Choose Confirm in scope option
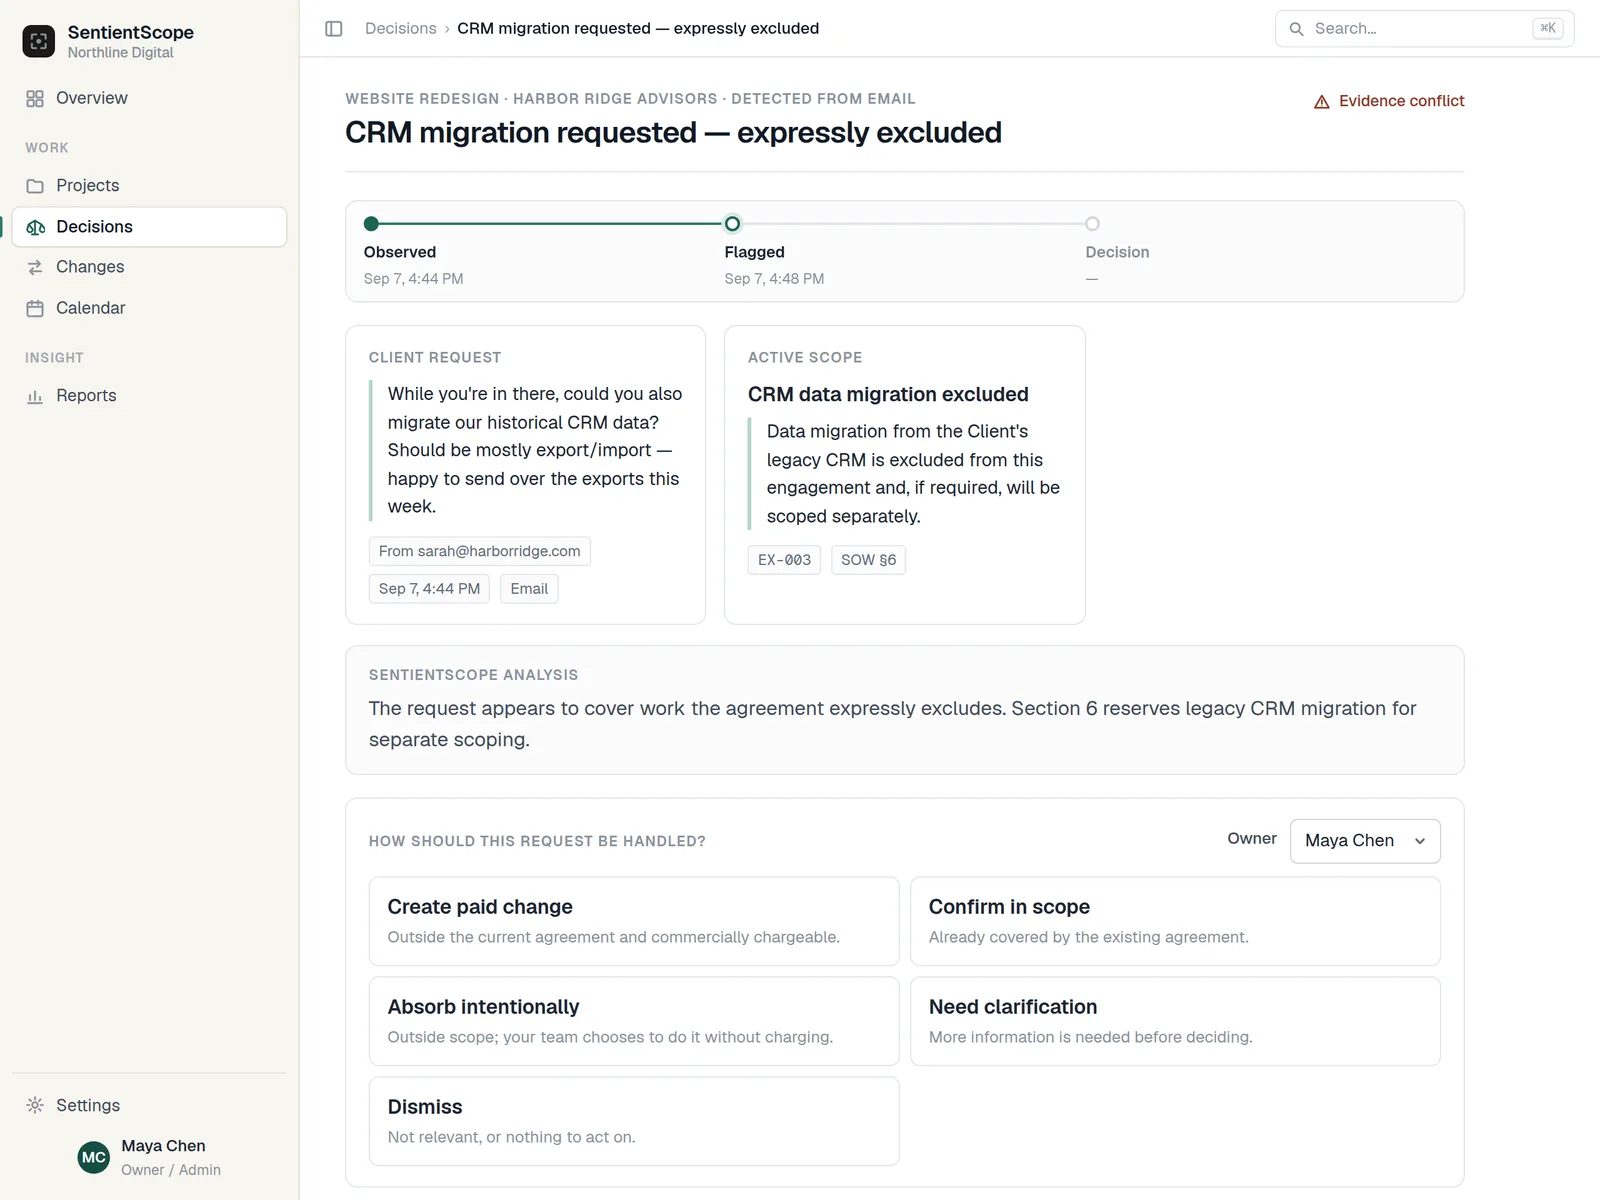 [x=1175, y=921]
